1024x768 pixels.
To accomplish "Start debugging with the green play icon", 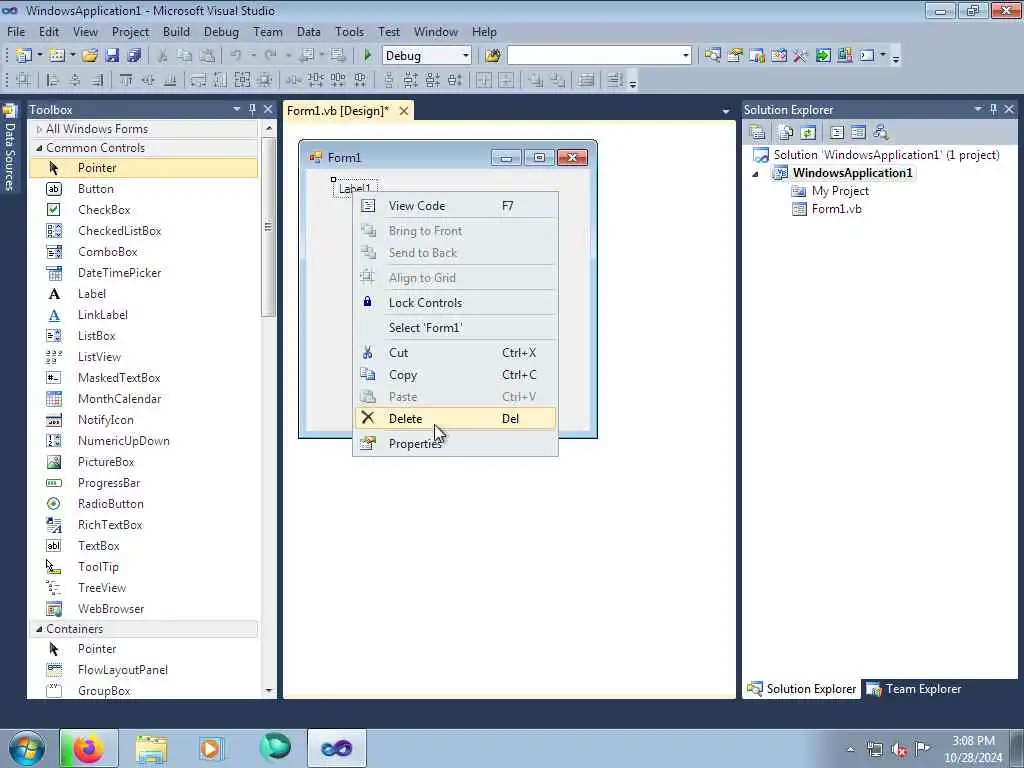I will [x=367, y=56].
